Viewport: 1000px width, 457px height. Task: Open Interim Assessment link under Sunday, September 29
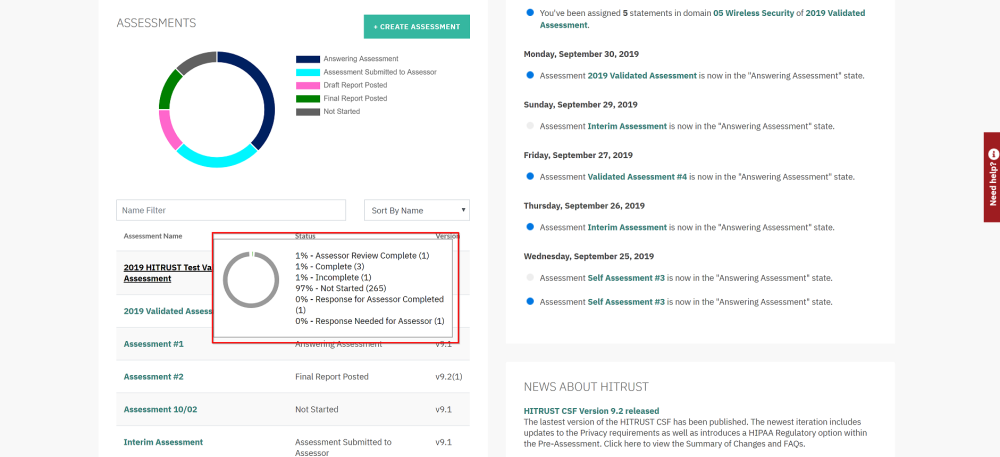[x=627, y=126]
